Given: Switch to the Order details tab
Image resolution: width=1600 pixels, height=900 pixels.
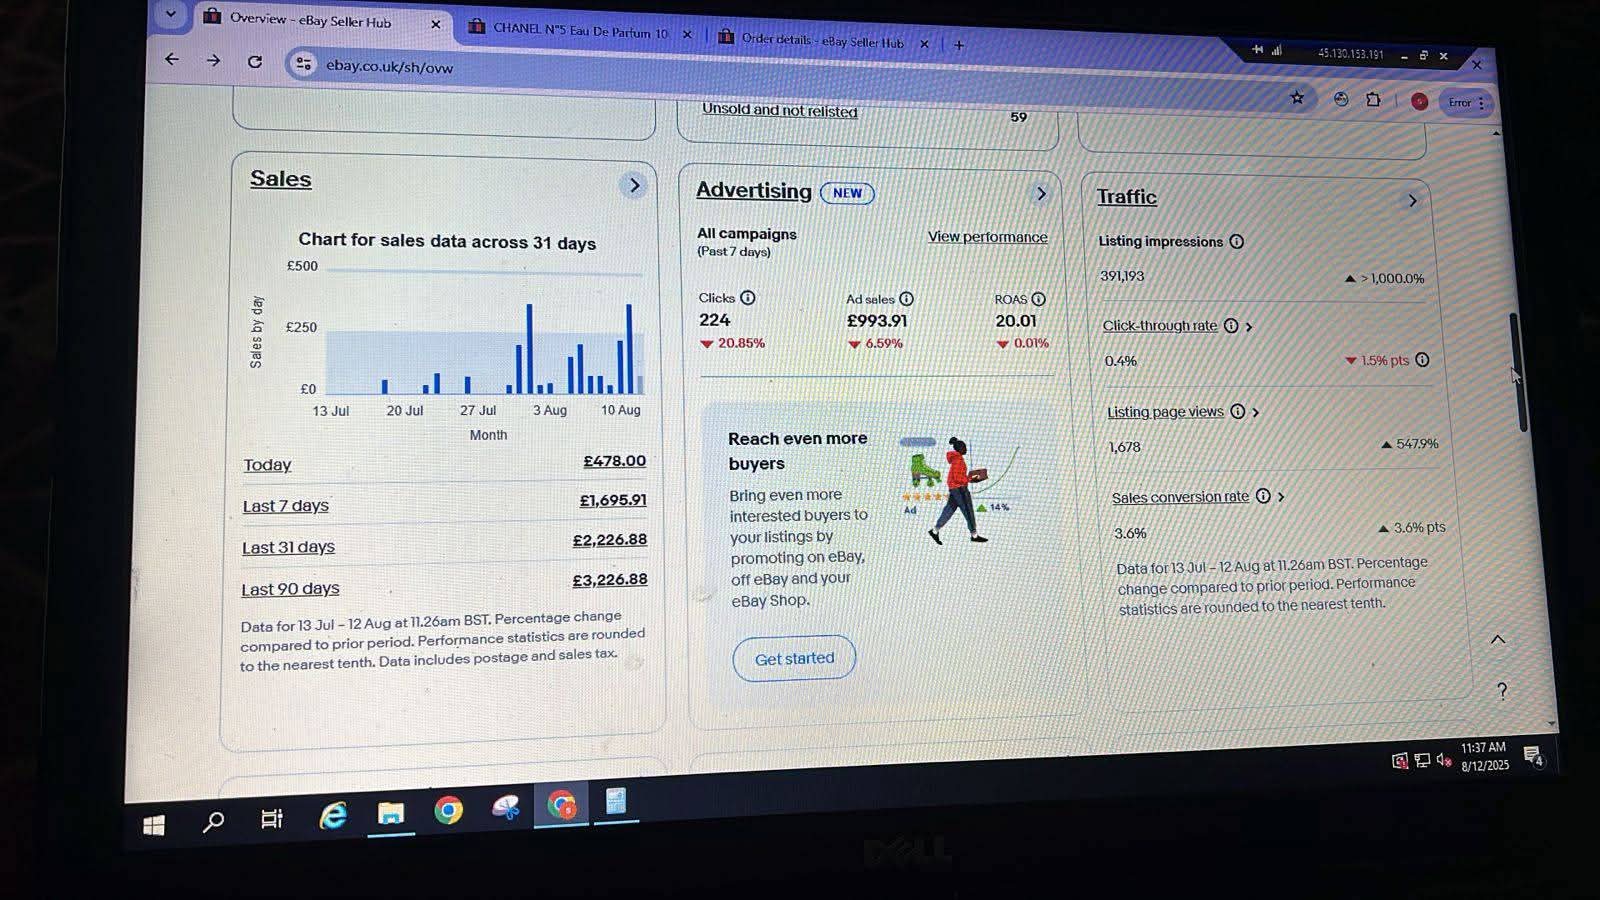Looking at the screenshot, I should coord(821,41).
